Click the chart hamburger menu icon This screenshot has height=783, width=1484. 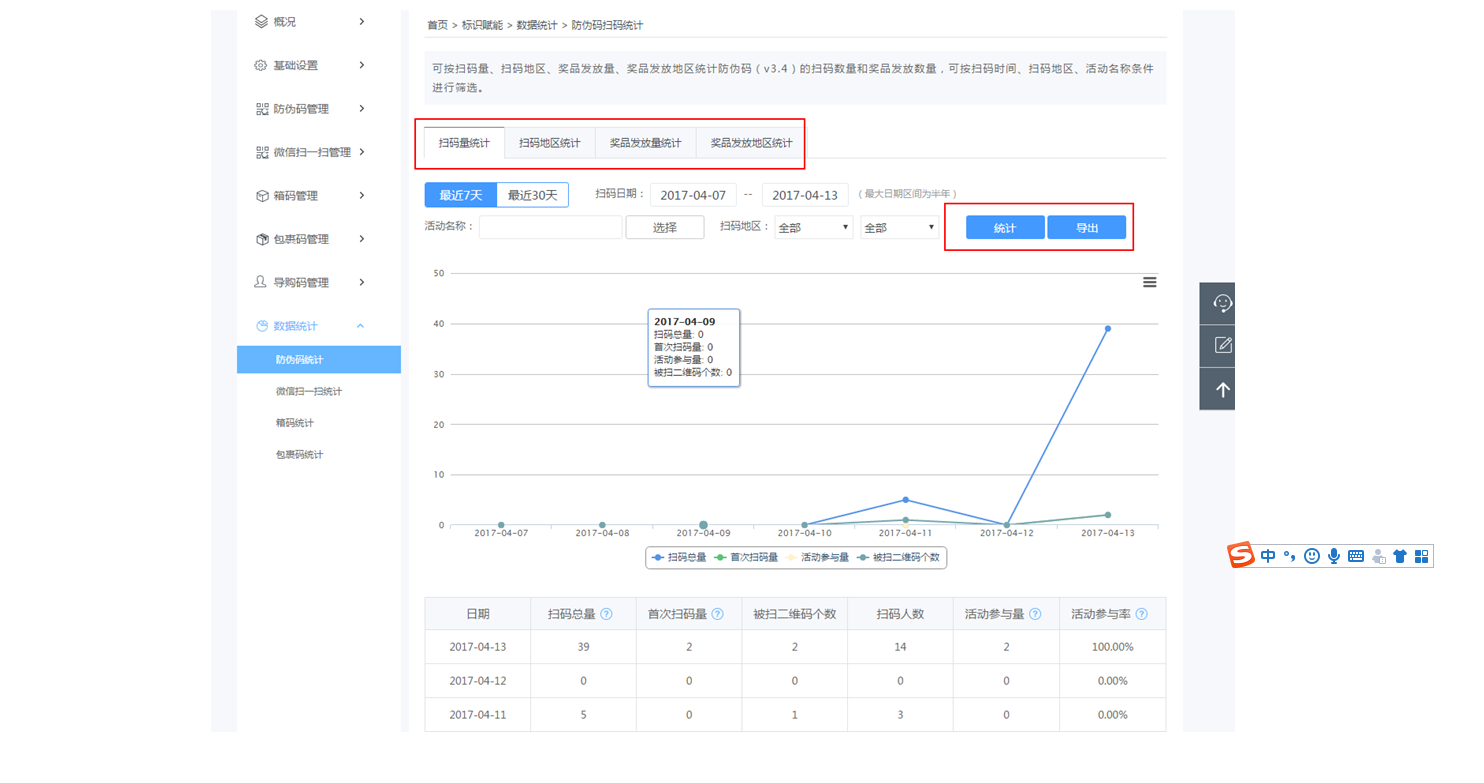pyautogui.click(x=1149, y=282)
